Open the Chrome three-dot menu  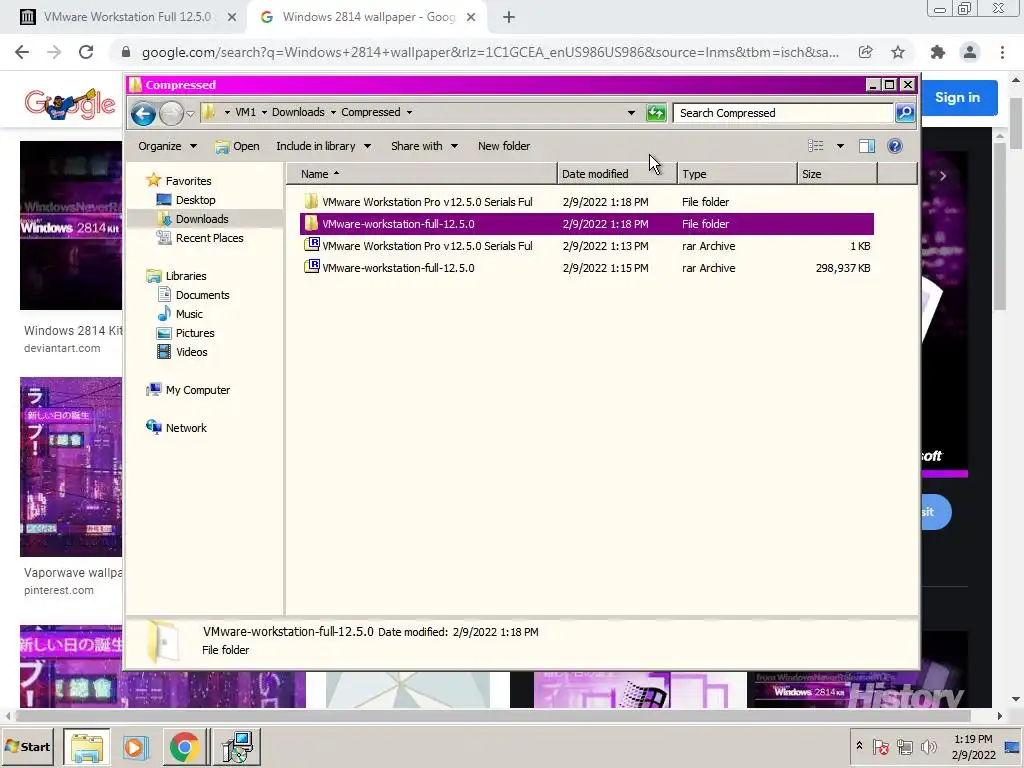coord(1002,52)
